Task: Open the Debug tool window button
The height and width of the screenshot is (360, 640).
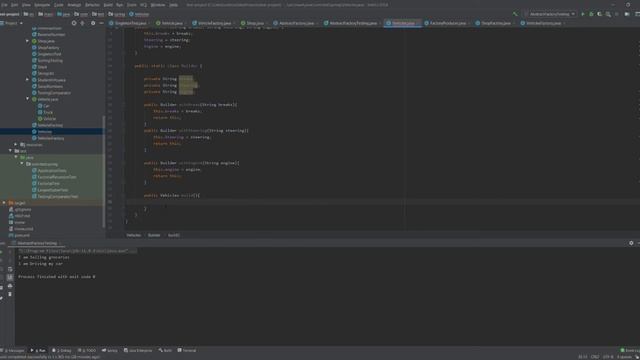Action: pyautogui.click(x=62, y=350)
